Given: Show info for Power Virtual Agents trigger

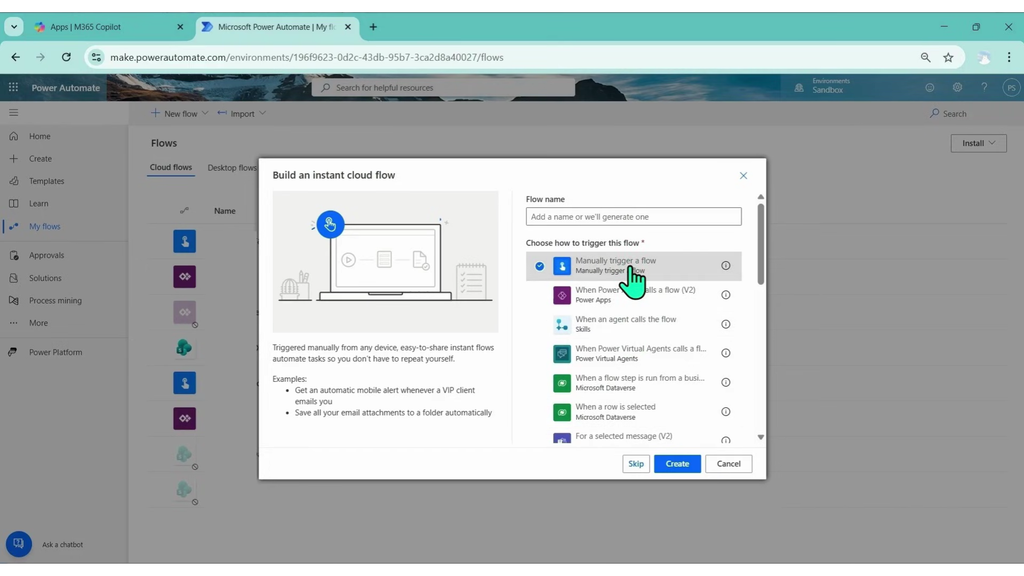Looking at the screenshot, I should [726, 353].
